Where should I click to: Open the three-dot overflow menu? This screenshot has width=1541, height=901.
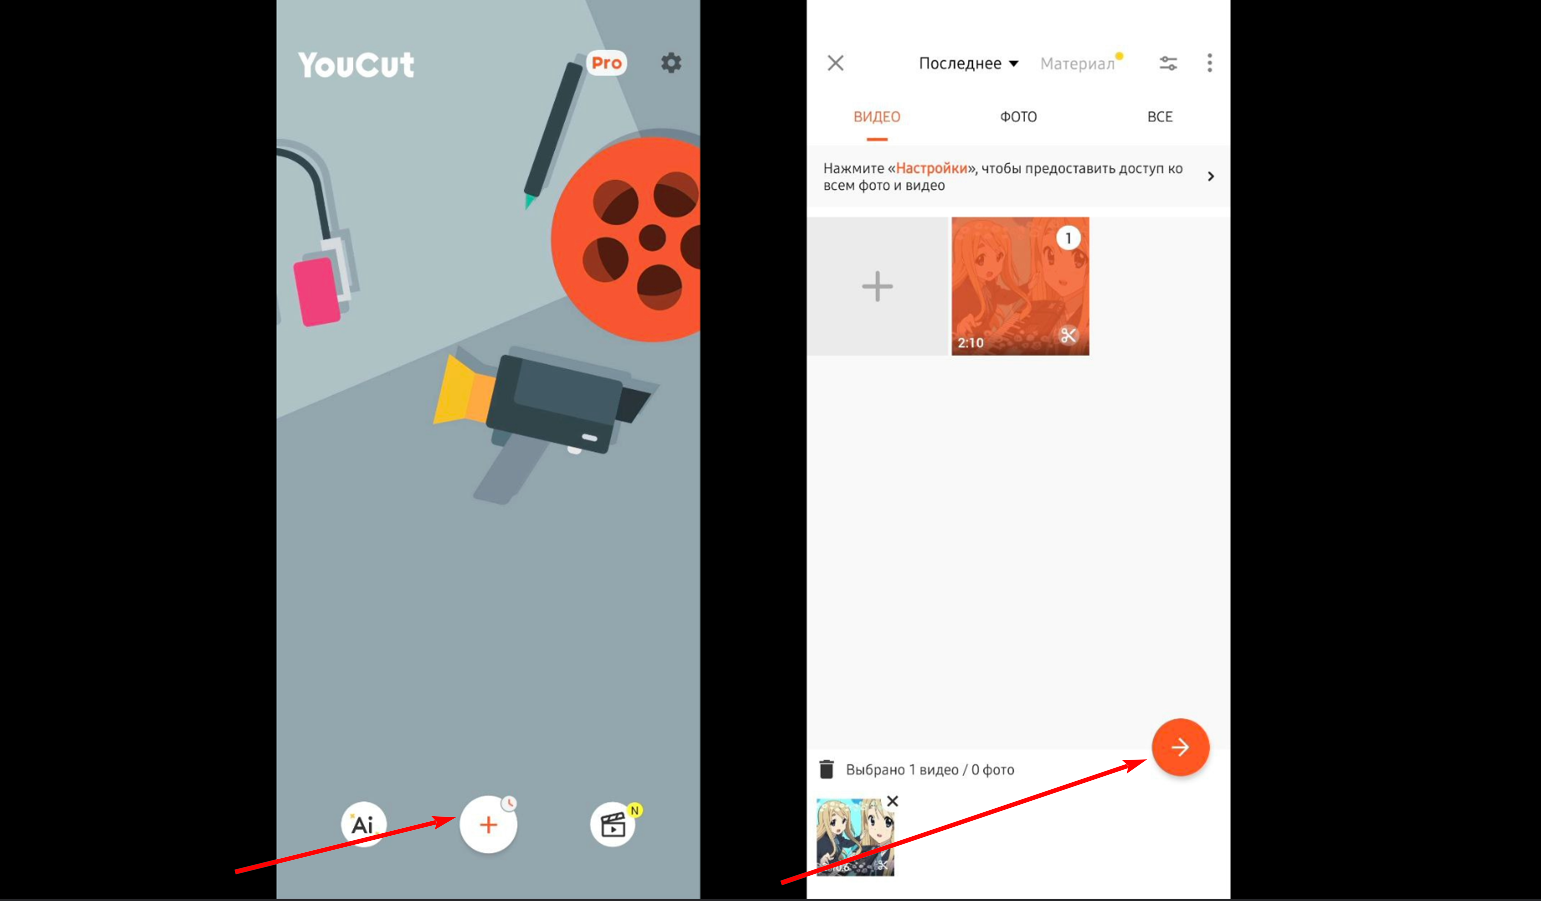(x=1209, y=62)
